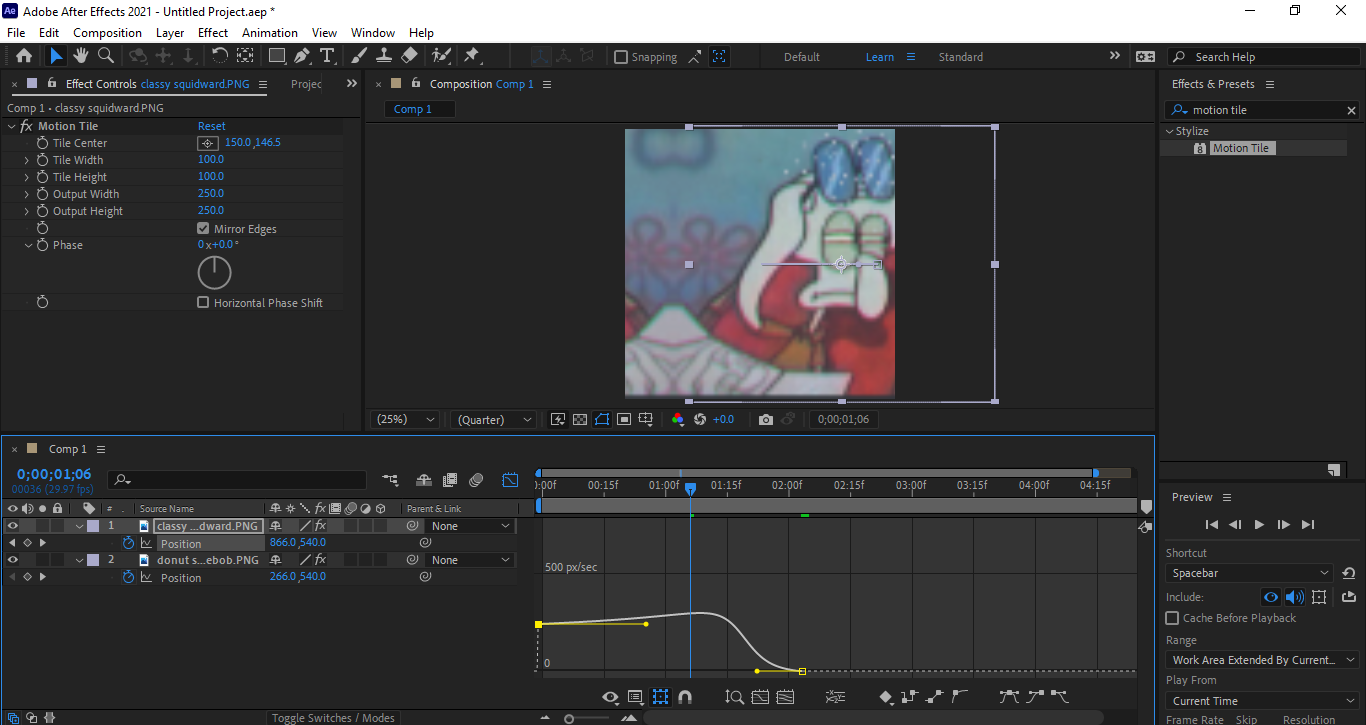Open the Shortcut Spacebar dropdown

click(1249, 573)
